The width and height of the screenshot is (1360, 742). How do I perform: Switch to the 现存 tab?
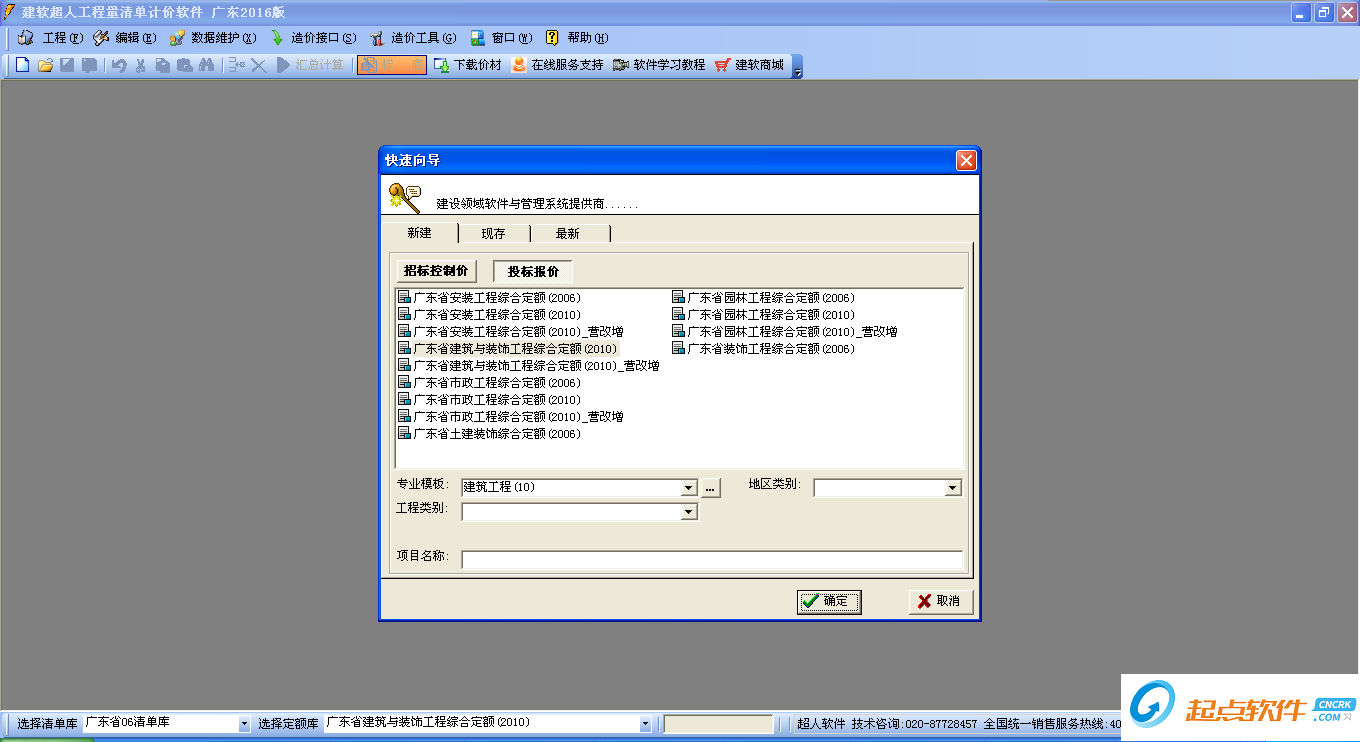[x=494, y=232]
